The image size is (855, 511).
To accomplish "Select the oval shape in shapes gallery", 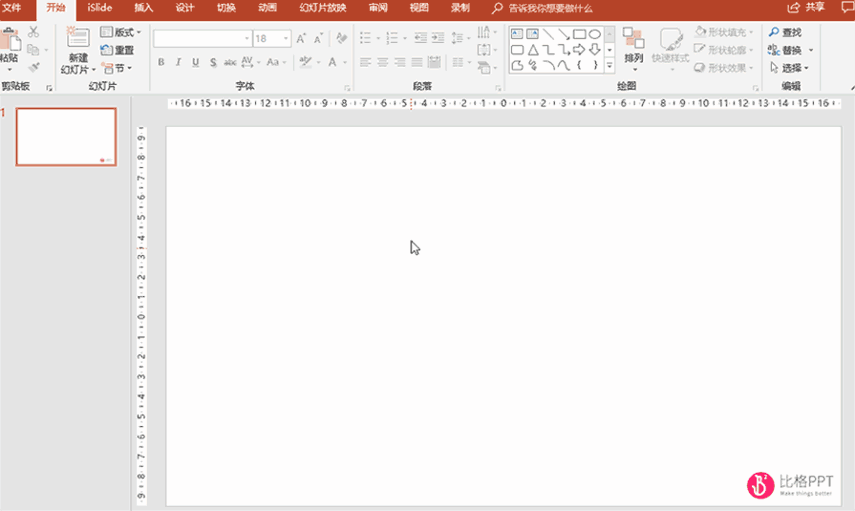I will point(595,34).
